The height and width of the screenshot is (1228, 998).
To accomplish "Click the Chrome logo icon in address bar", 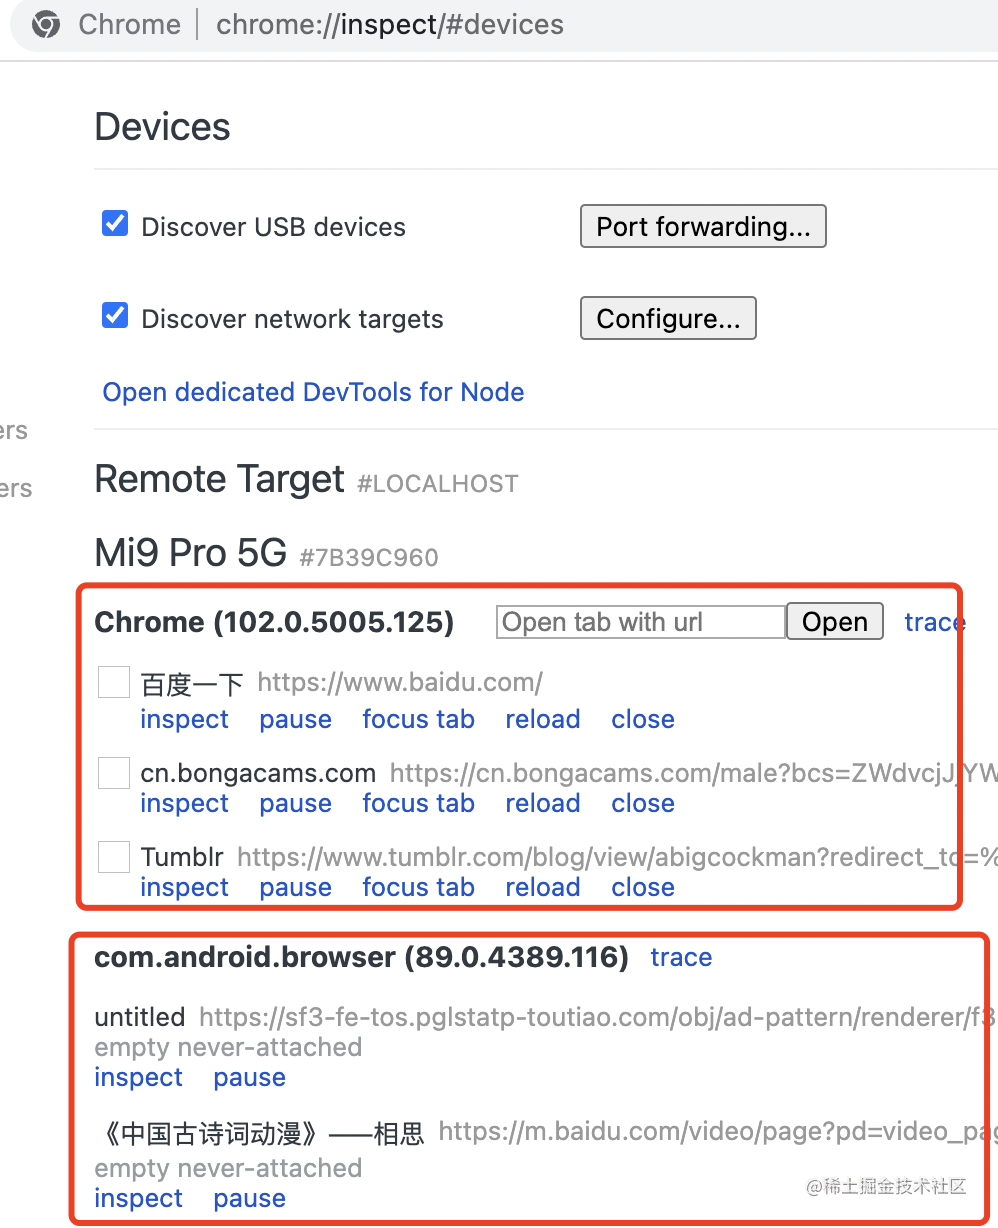I will coord(45,25).
